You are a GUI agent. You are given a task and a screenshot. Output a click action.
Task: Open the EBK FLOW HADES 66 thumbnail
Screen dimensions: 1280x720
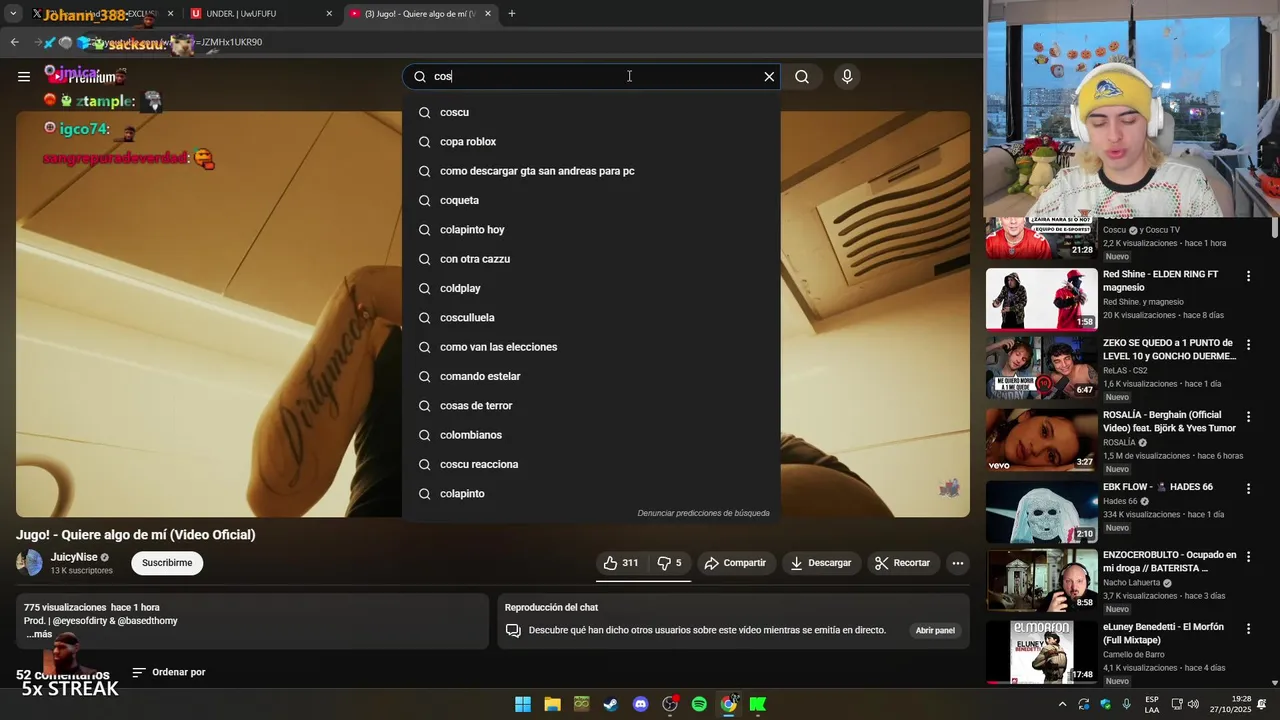click(x=1041, y=512)
